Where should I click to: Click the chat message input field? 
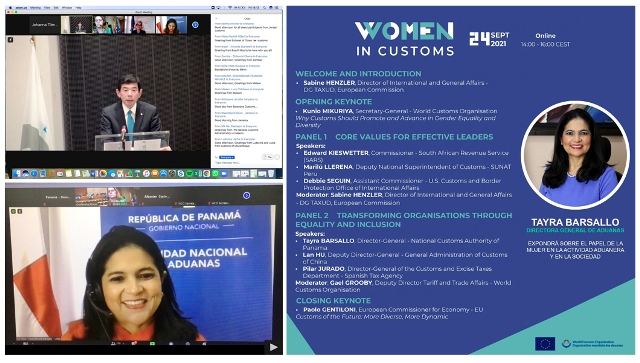245,163
